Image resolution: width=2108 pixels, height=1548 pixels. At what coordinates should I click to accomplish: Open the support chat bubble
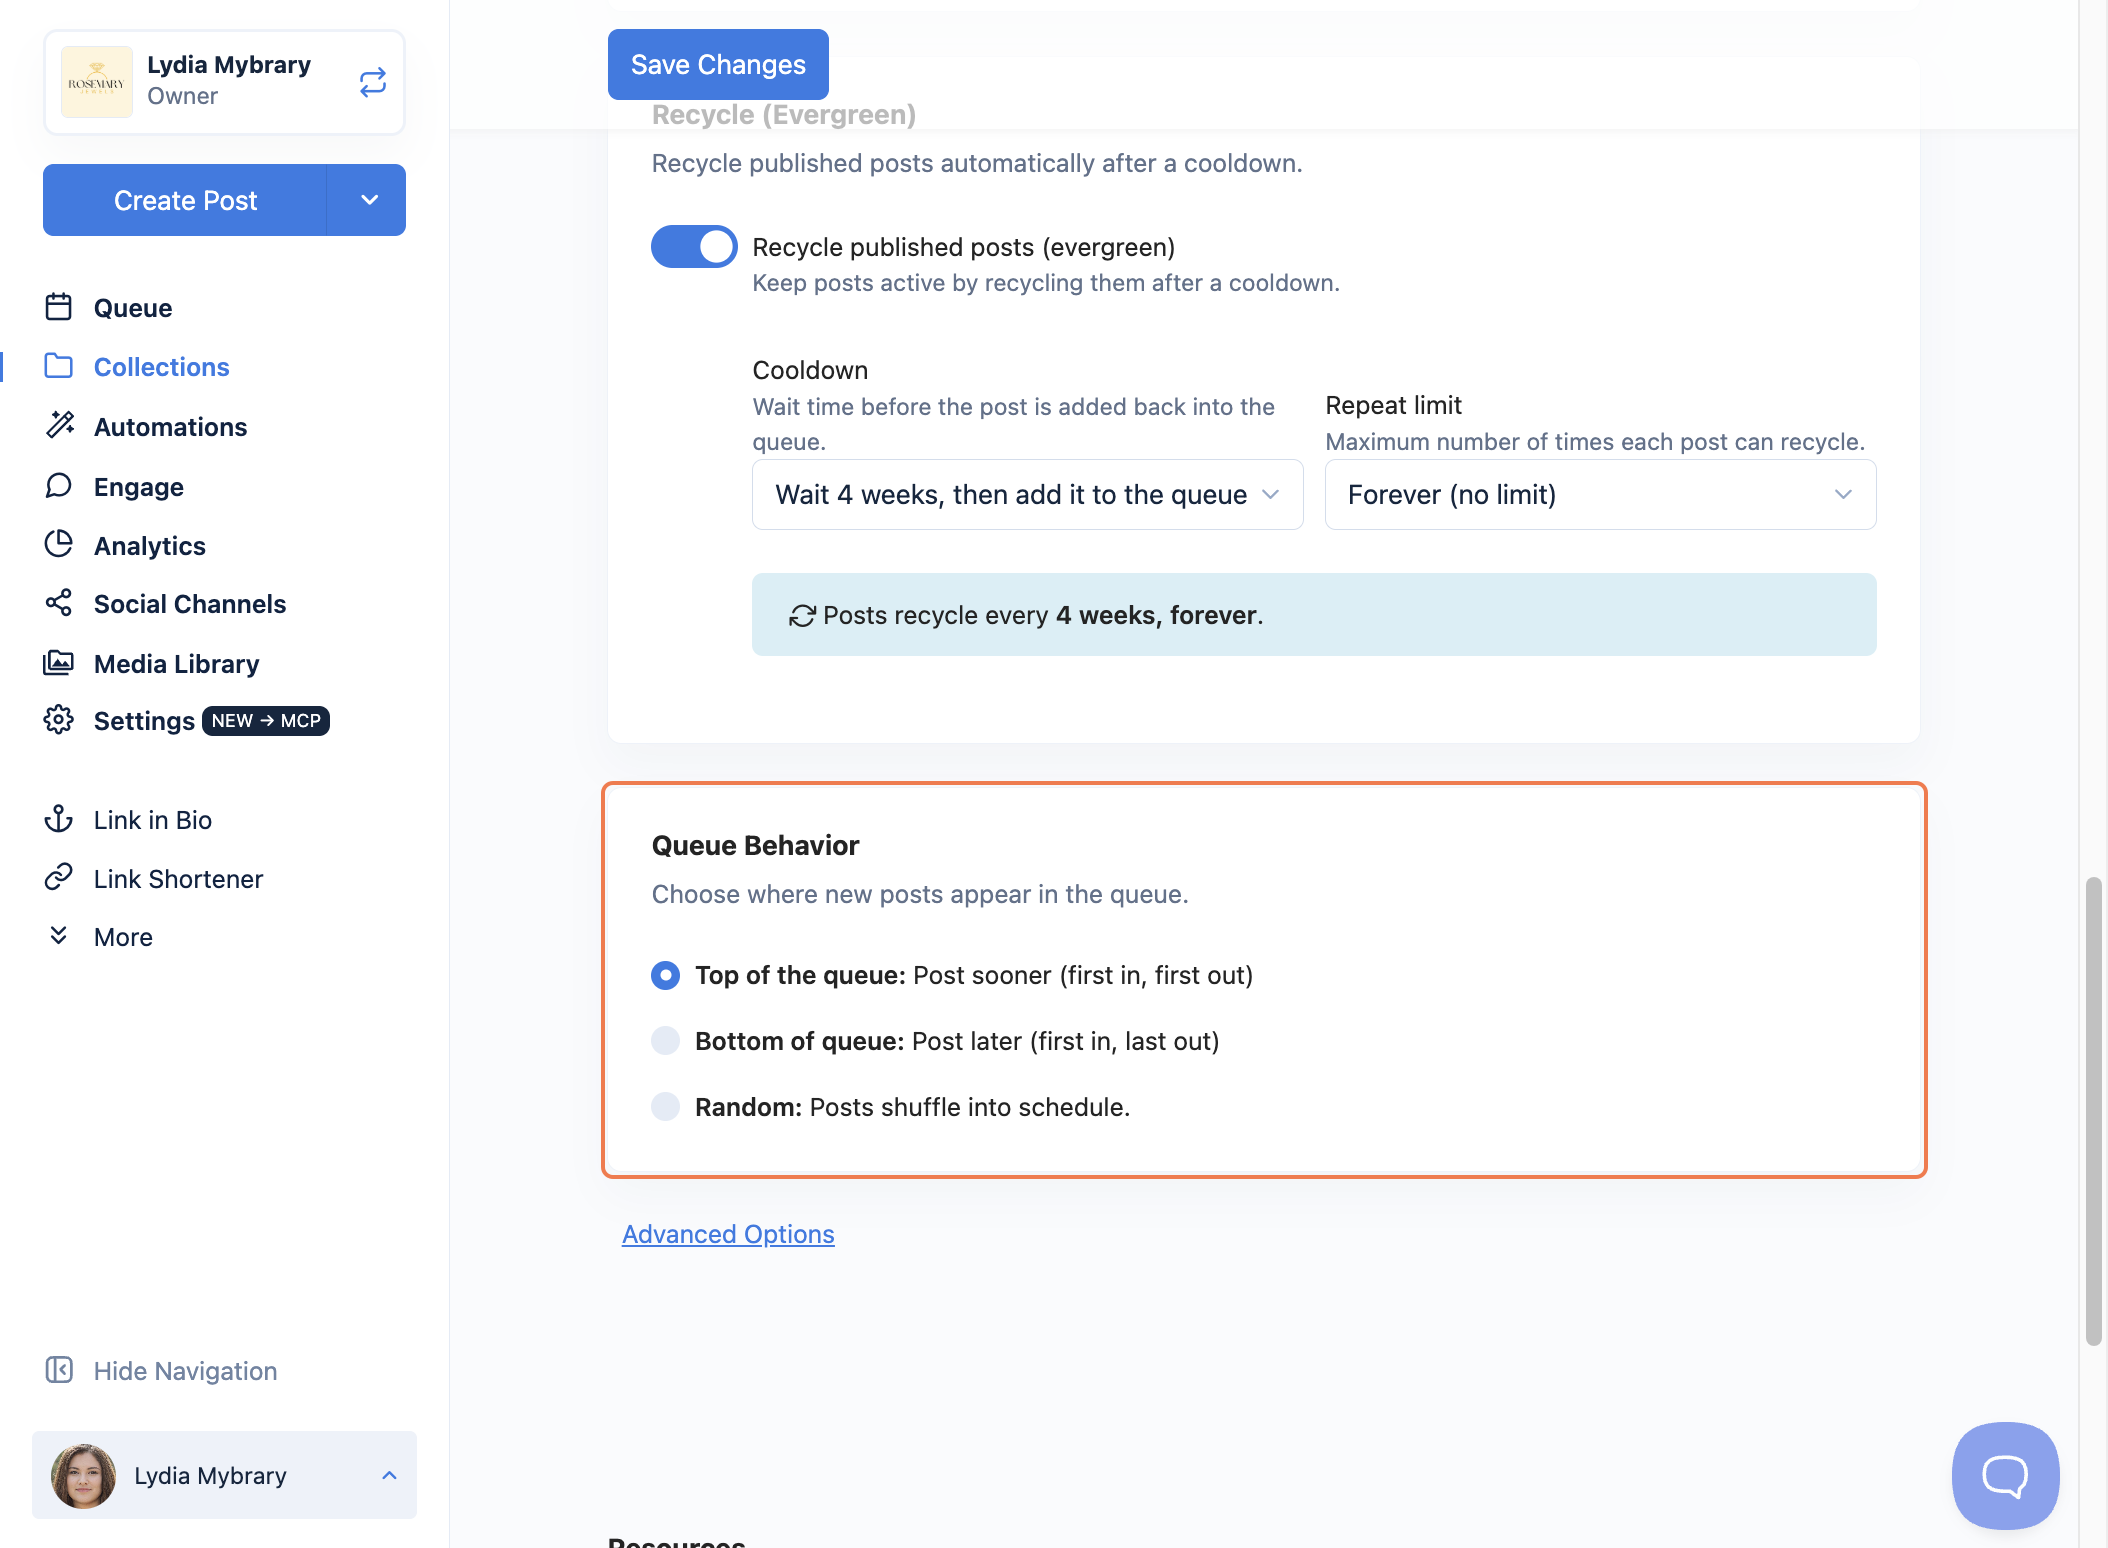[x=2005, y=1475]
